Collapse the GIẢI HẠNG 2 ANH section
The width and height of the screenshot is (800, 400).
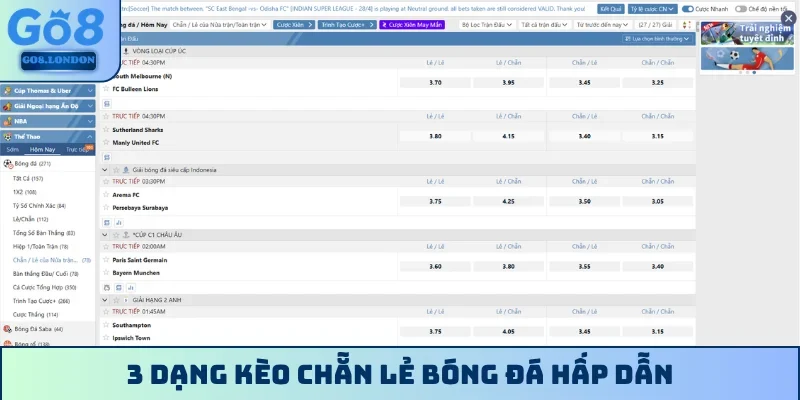105,300
